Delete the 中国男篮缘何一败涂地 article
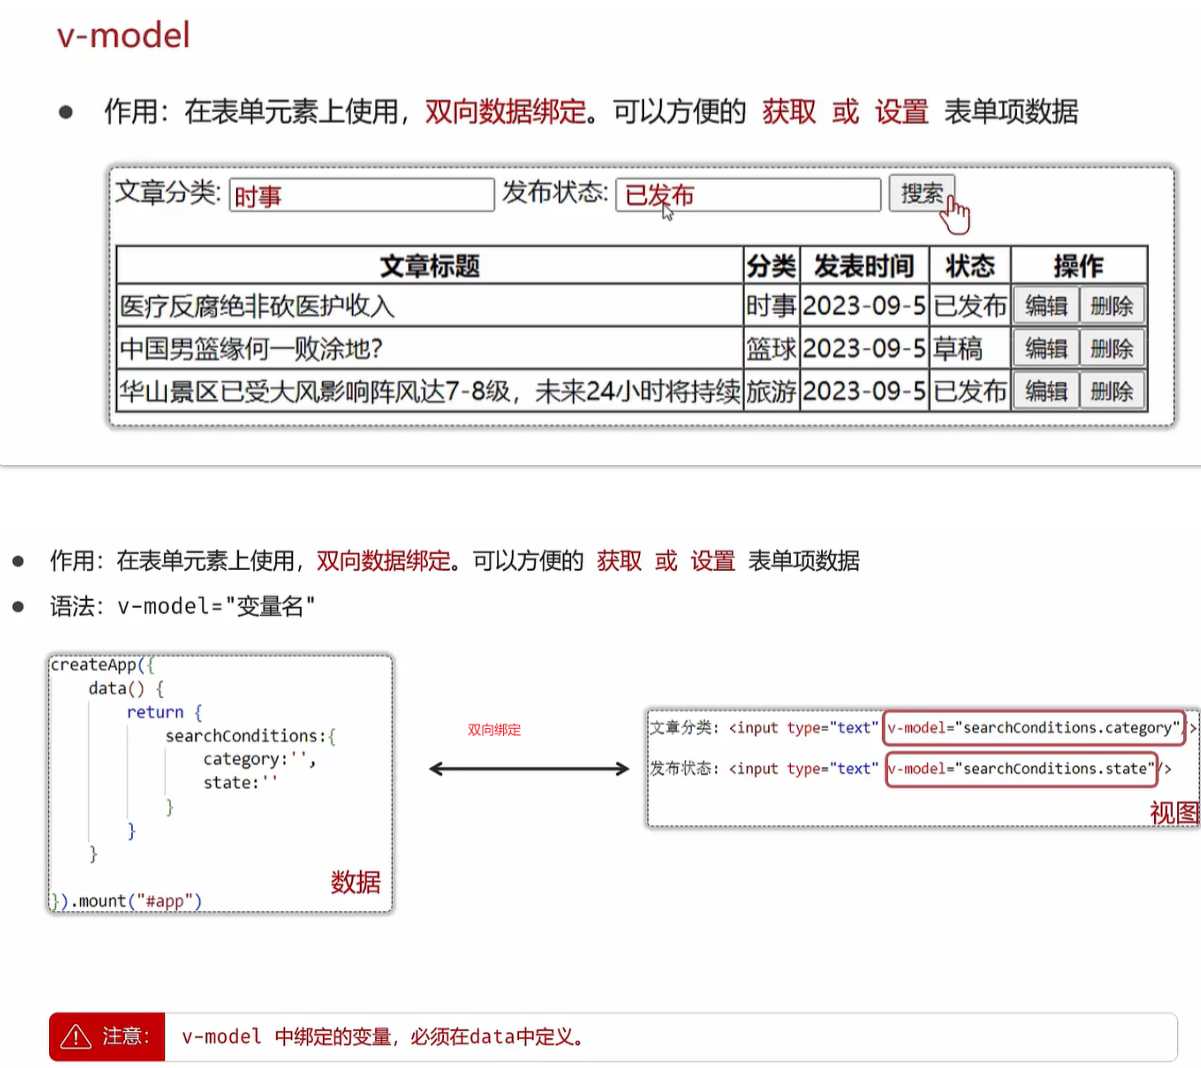 pyautogui.click(x=1111, y=349)
